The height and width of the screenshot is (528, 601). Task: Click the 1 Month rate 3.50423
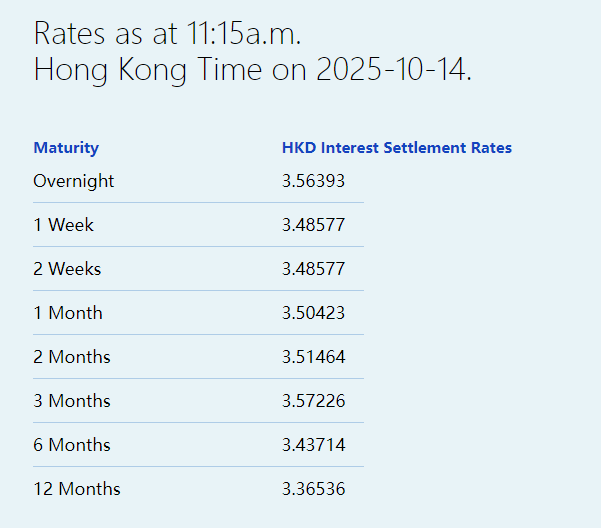click(314, 313)
